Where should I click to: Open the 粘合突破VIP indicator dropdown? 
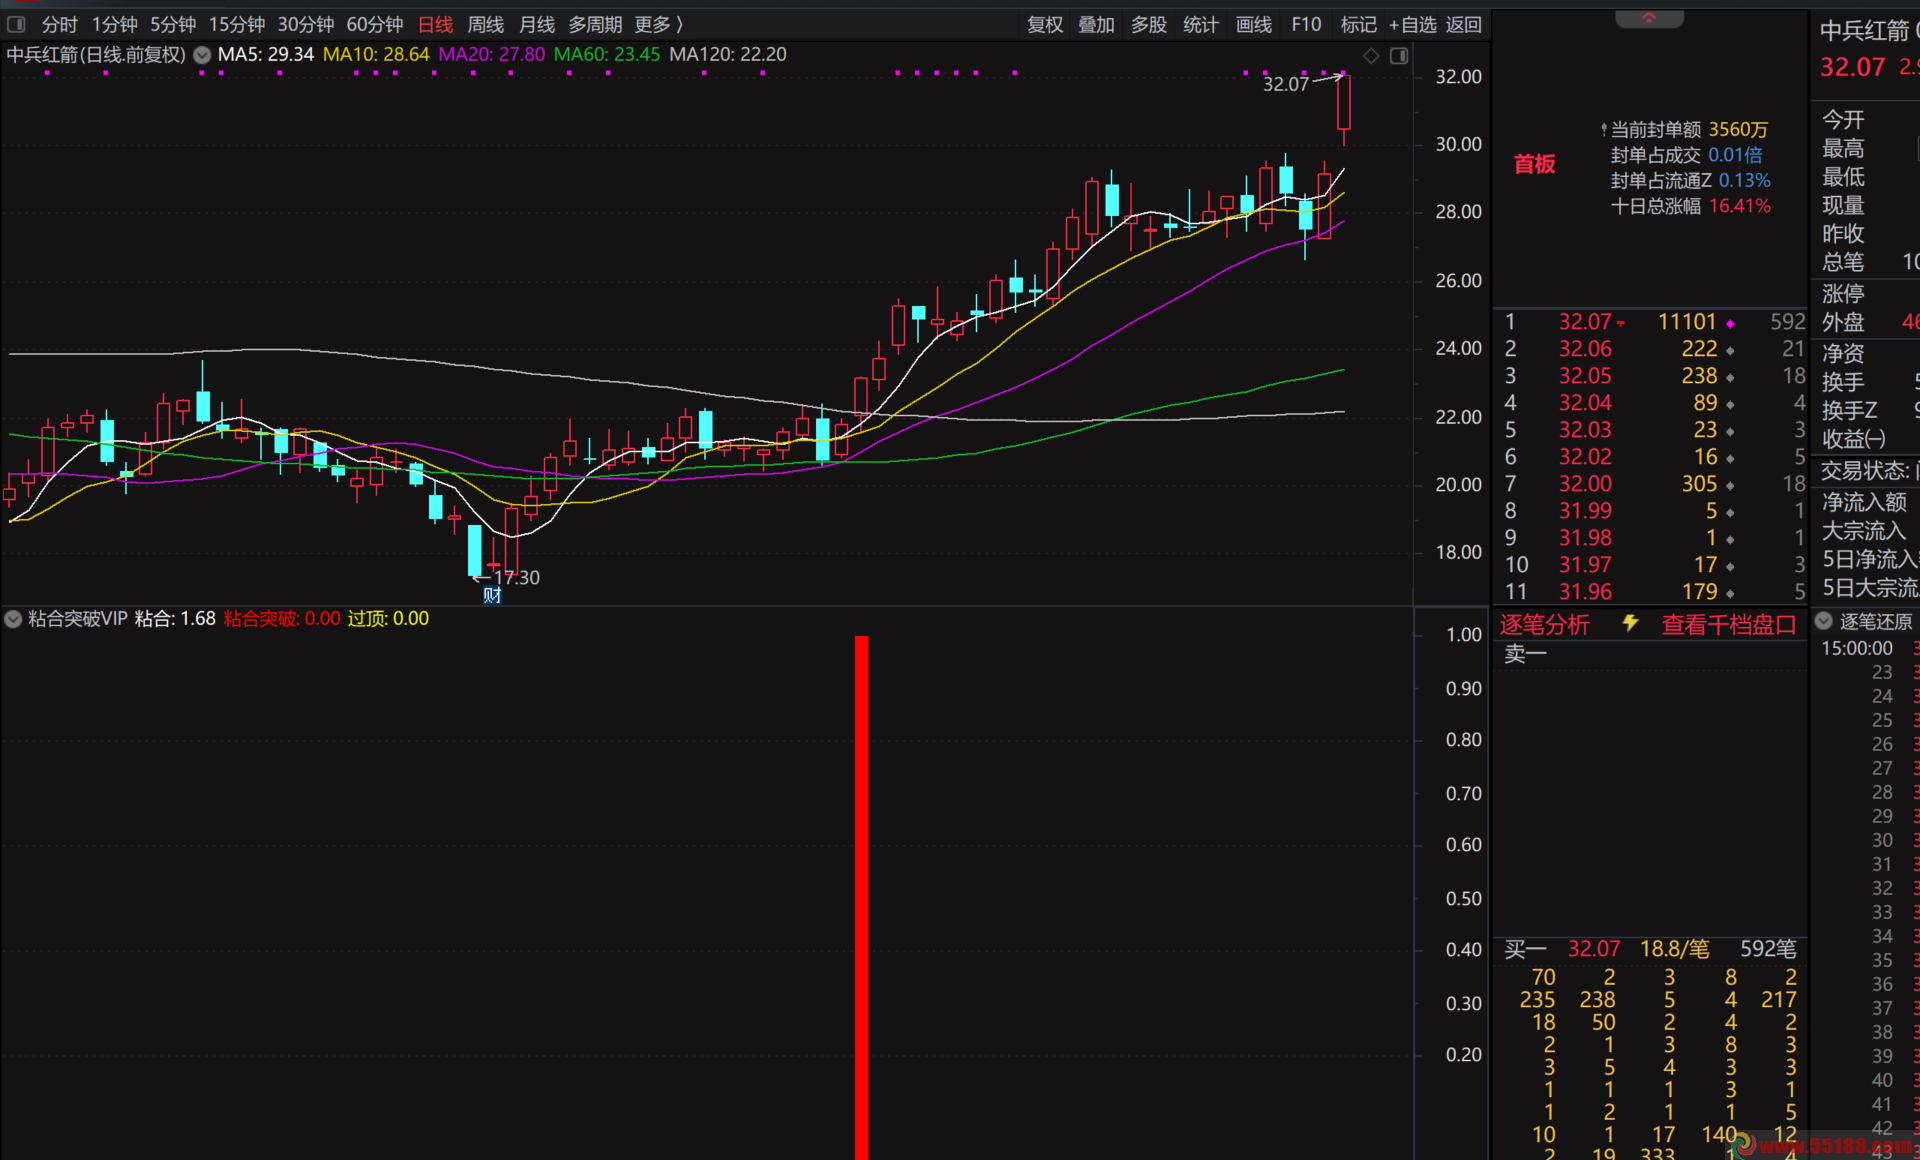[13, 619]
